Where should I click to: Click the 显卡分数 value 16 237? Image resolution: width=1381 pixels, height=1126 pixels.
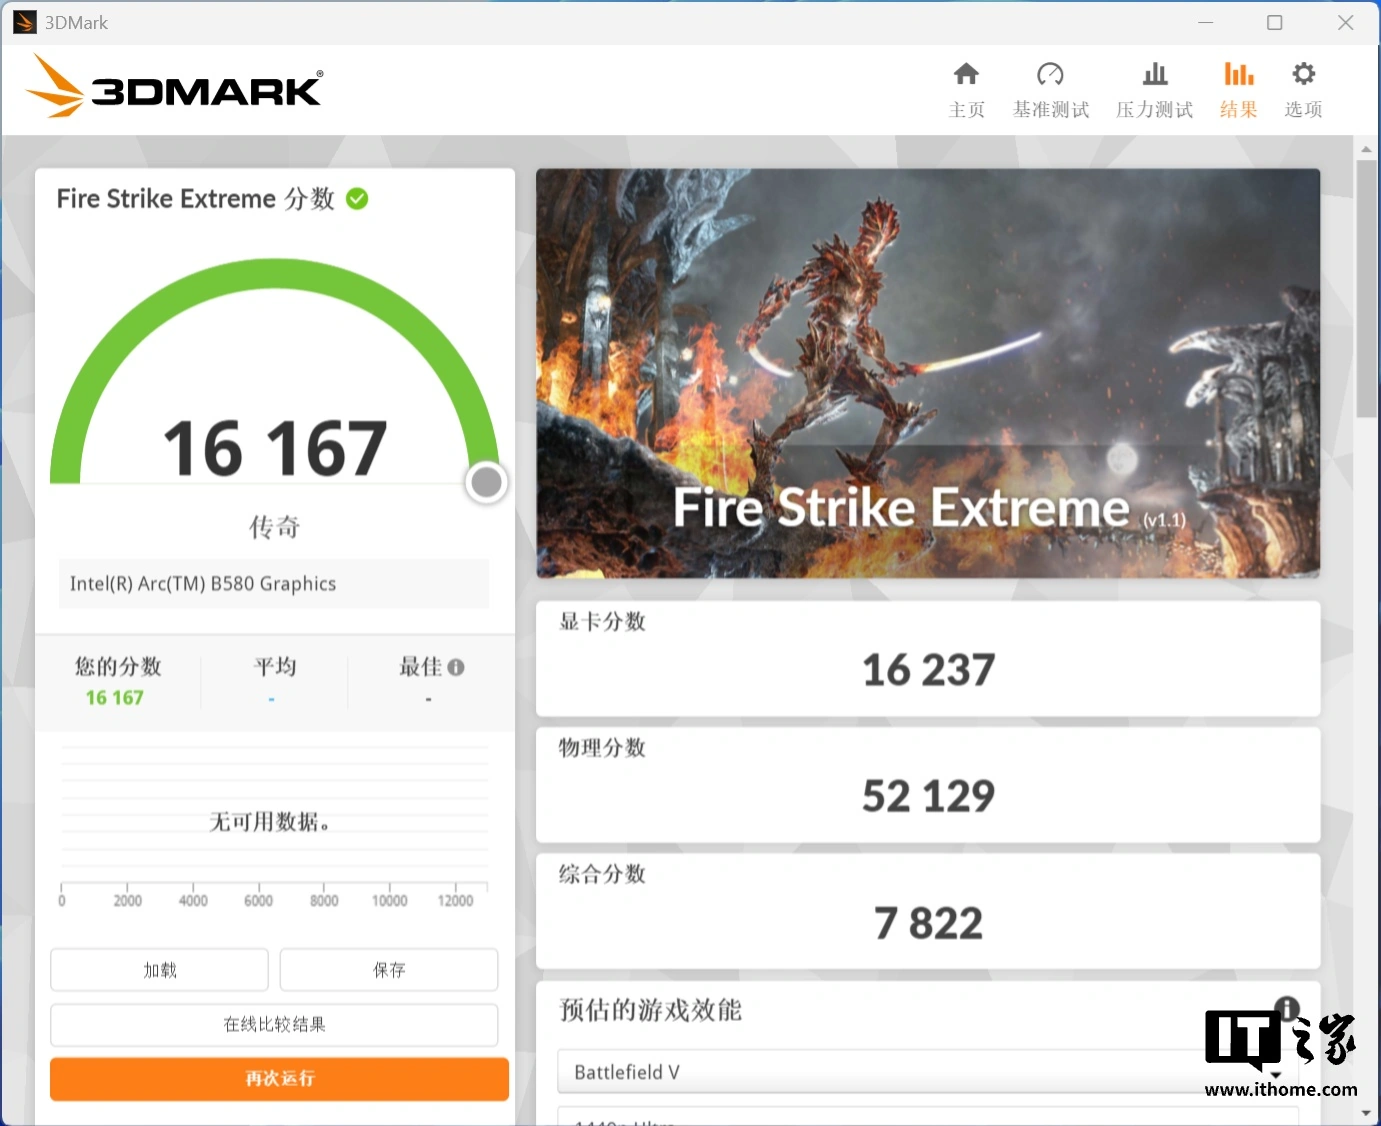(928, 670)
